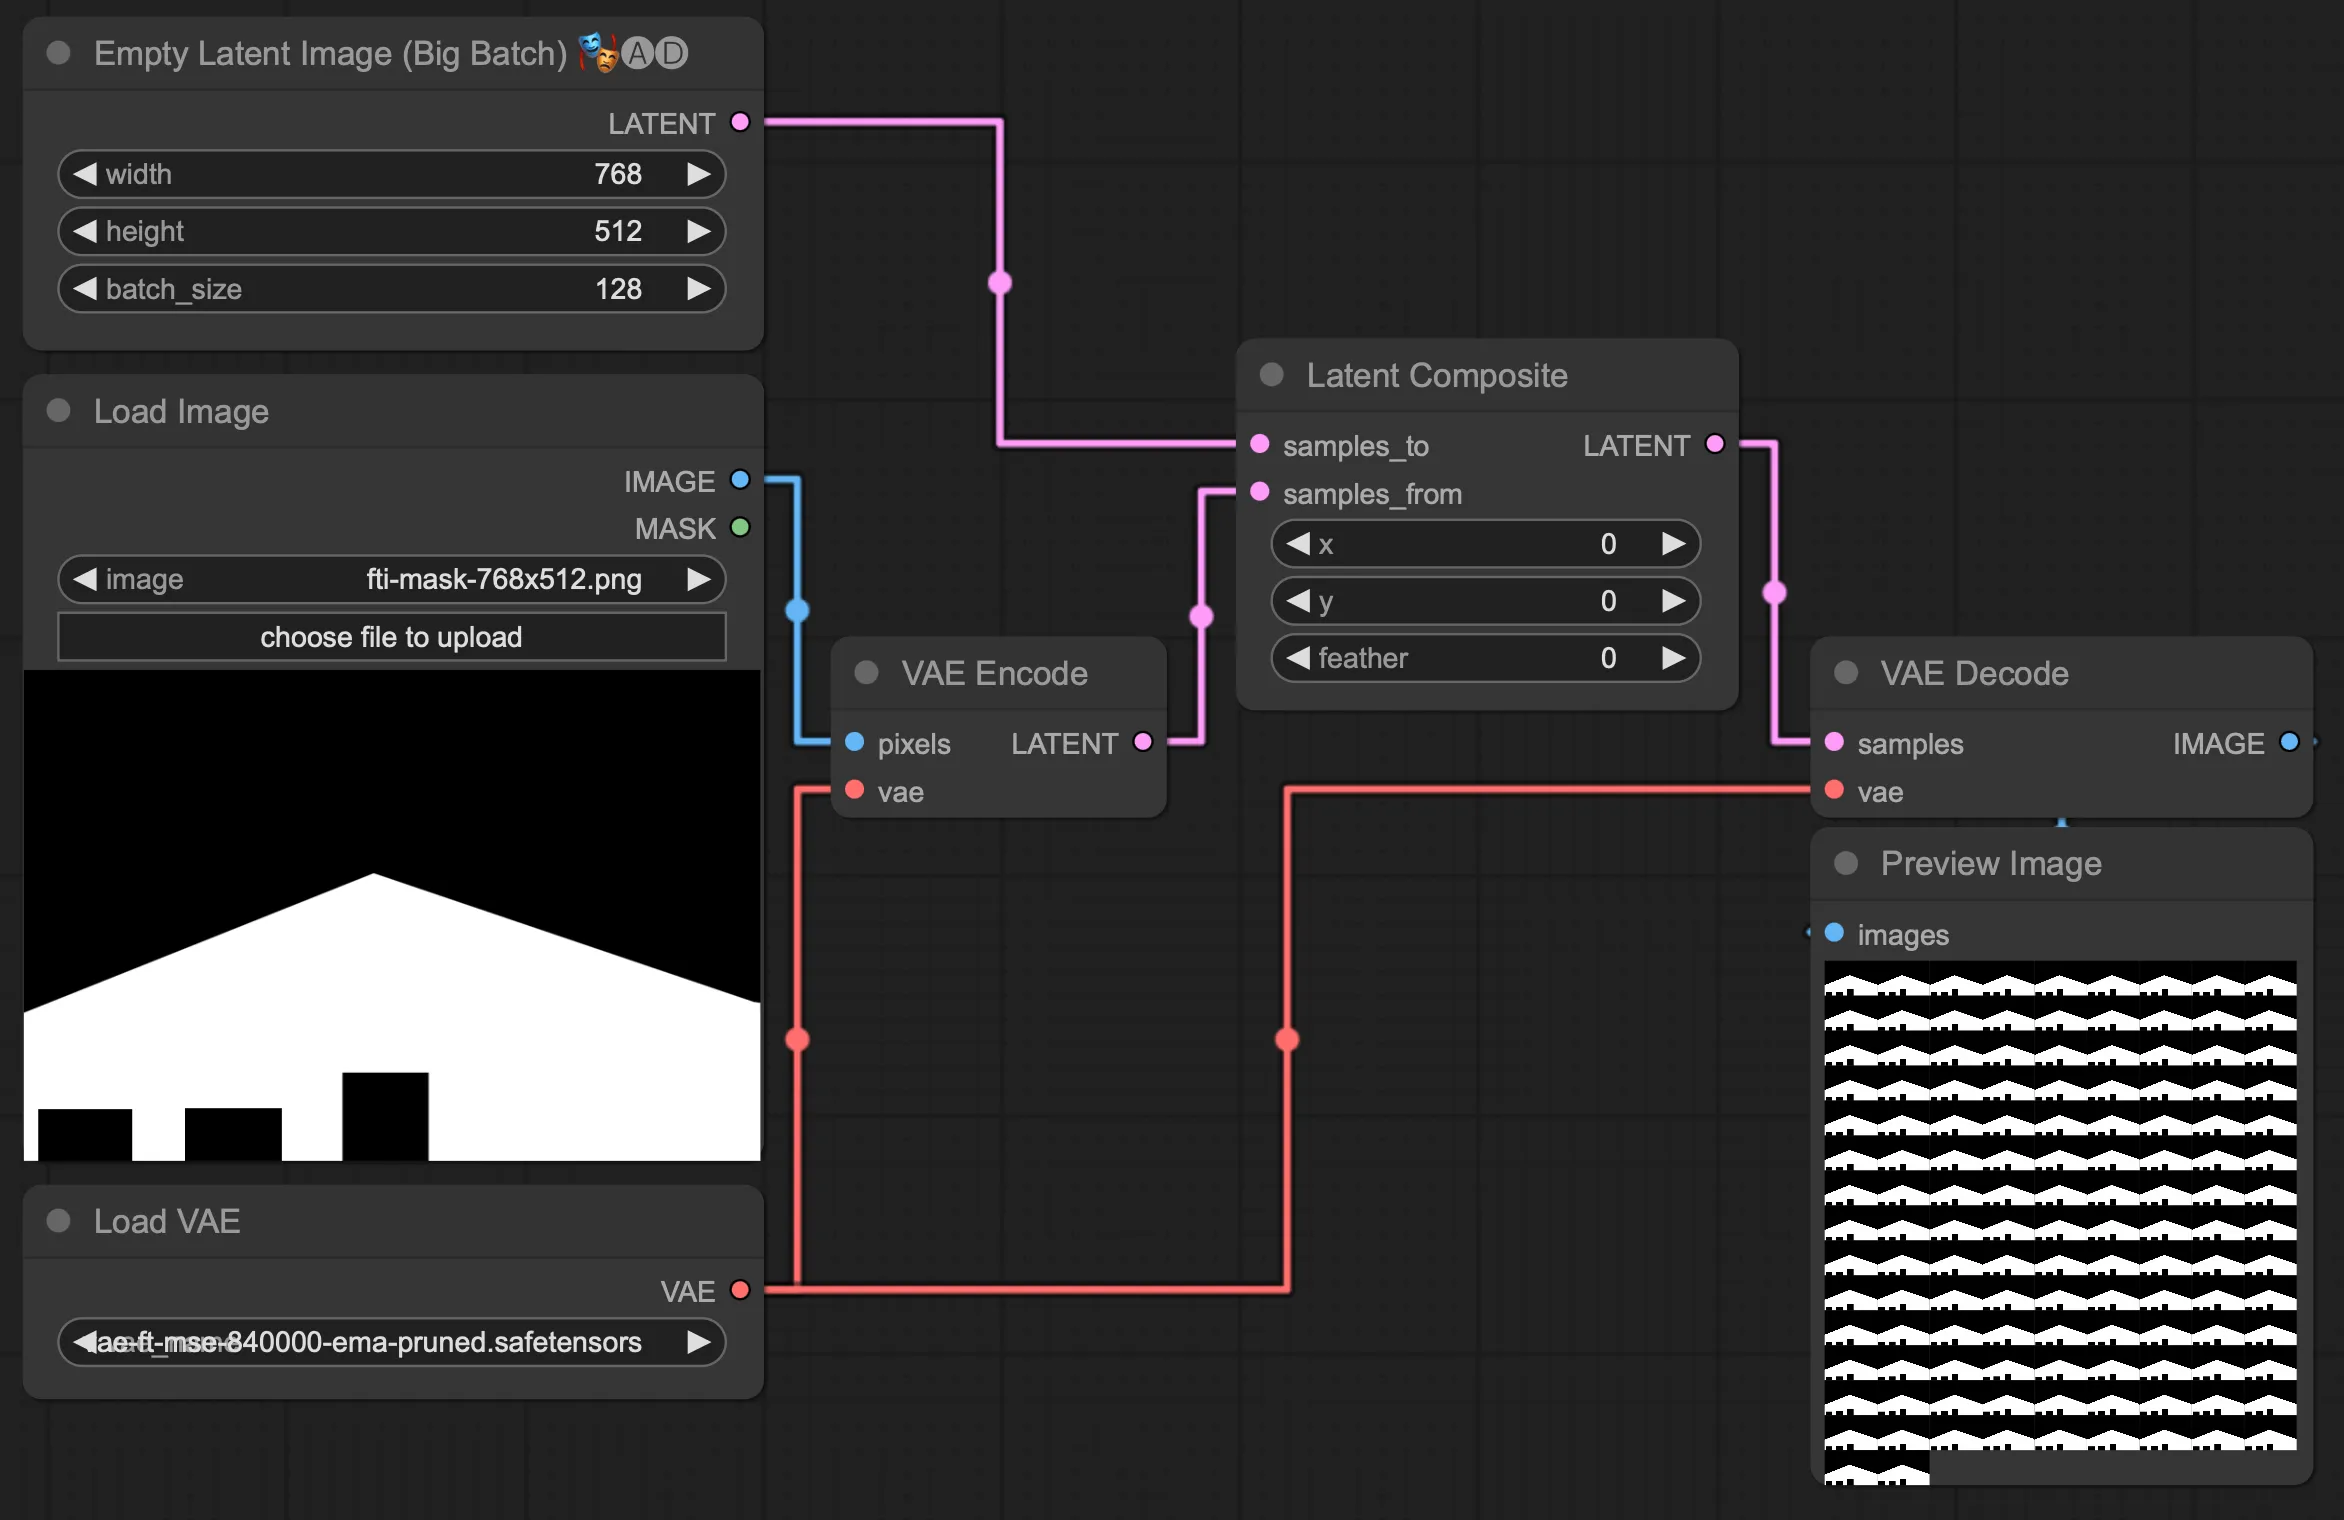This screenshot has height=1520, width=2344.
Task: Collapse the VAE Encode node via its title dot
Action: [865, 673]
